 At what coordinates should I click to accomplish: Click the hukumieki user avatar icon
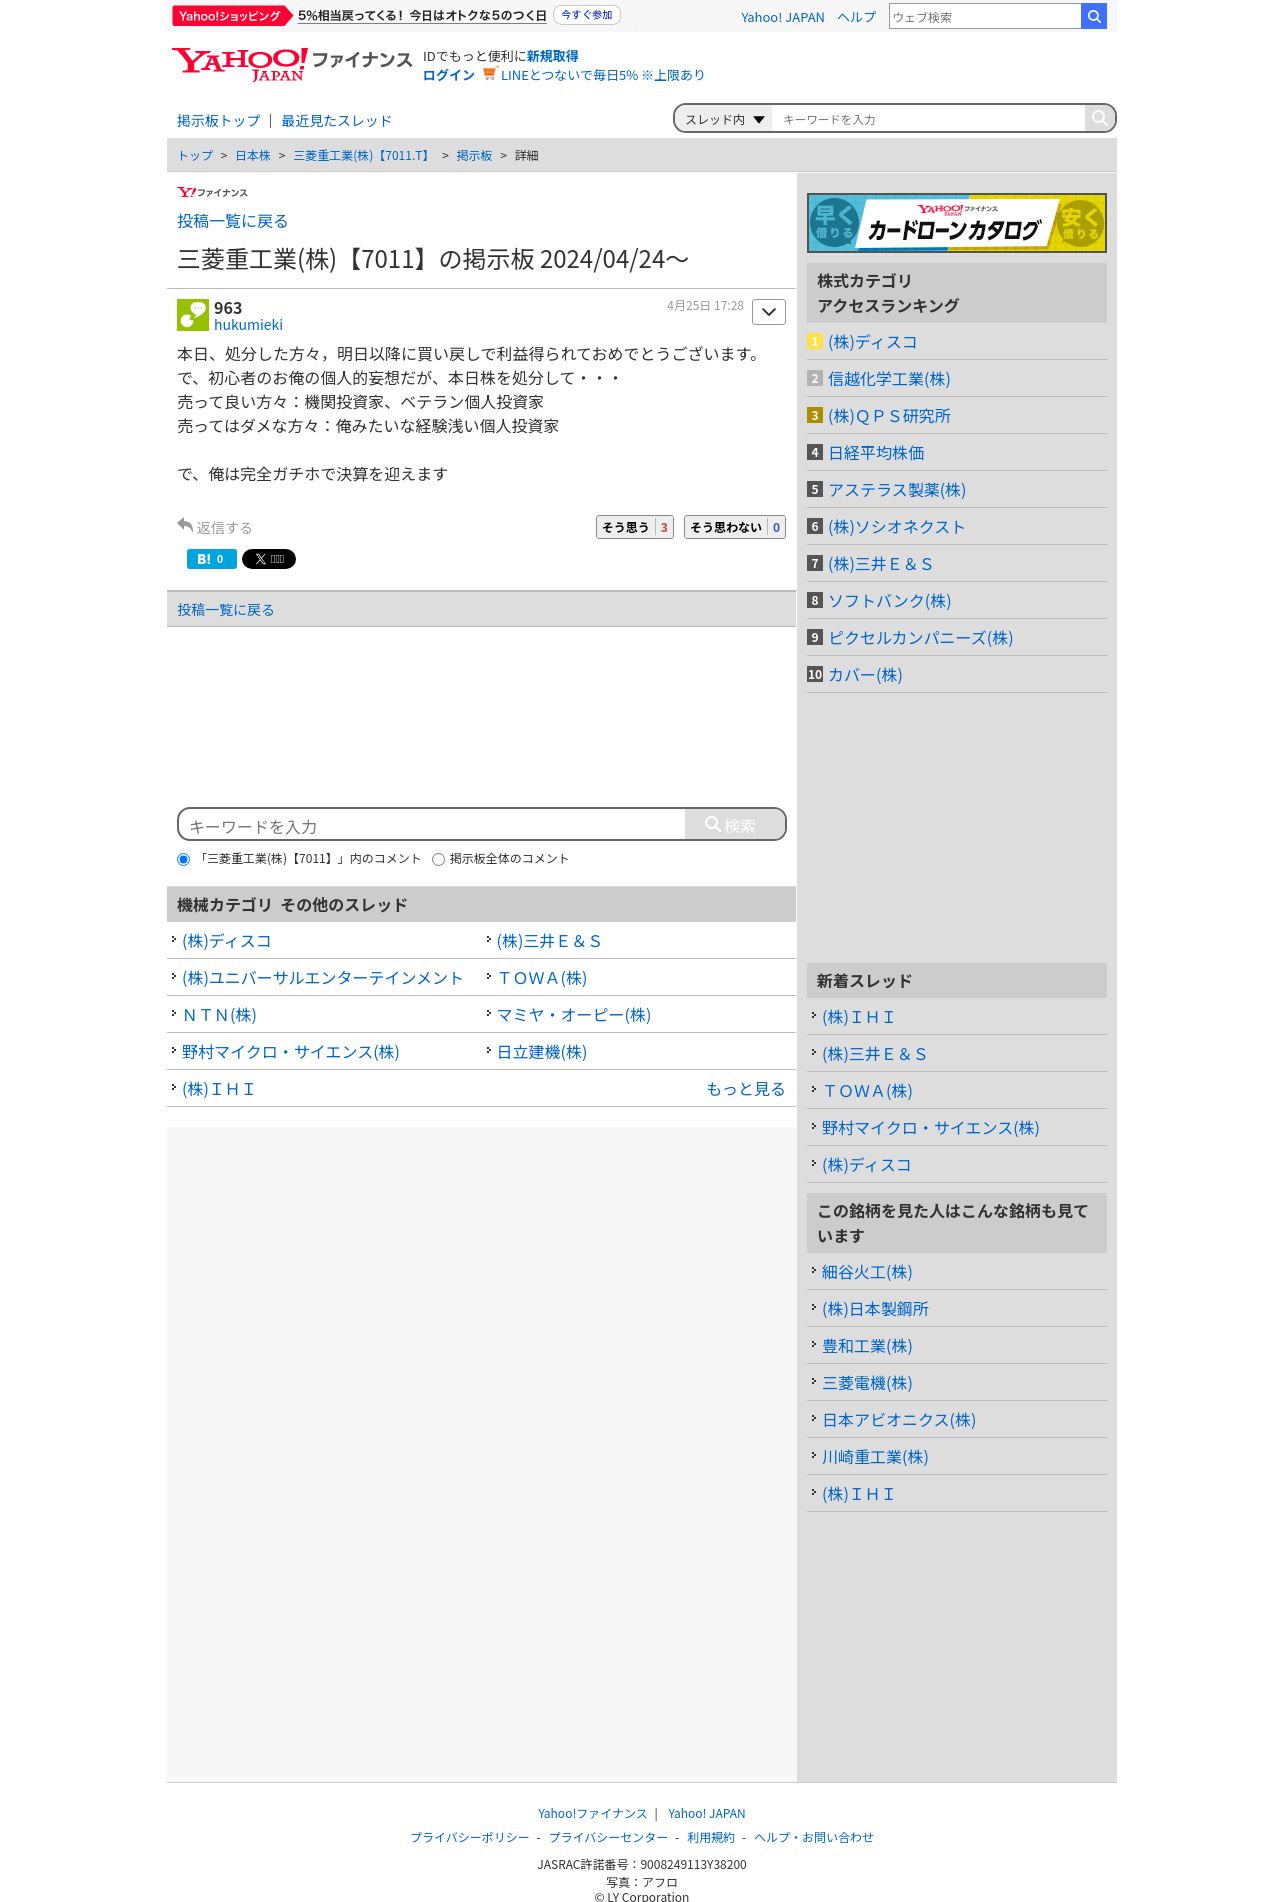coord(193,315)
